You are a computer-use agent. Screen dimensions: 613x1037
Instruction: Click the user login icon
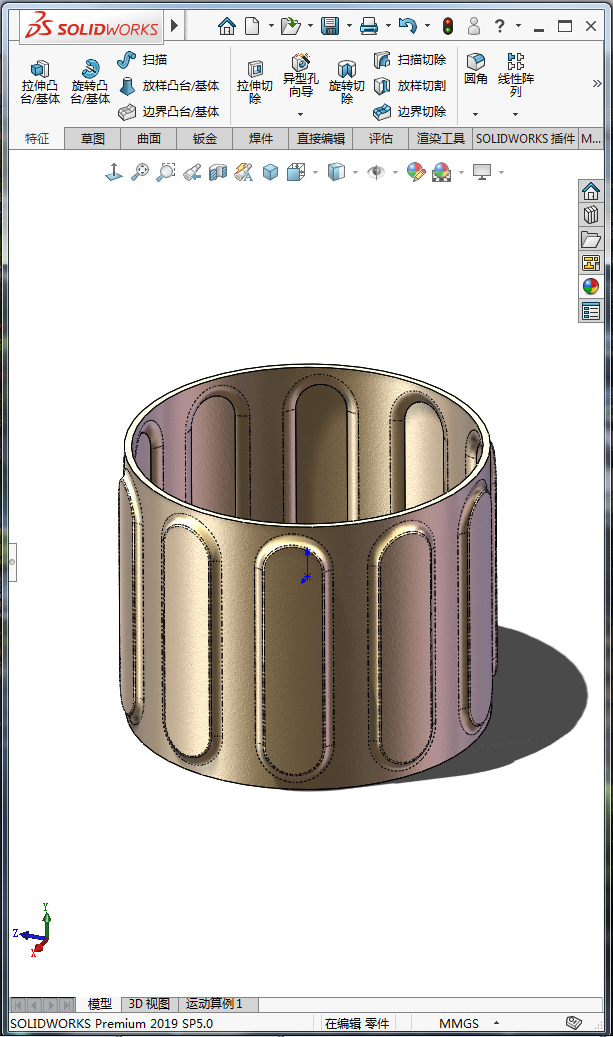[x=473, y=26]
